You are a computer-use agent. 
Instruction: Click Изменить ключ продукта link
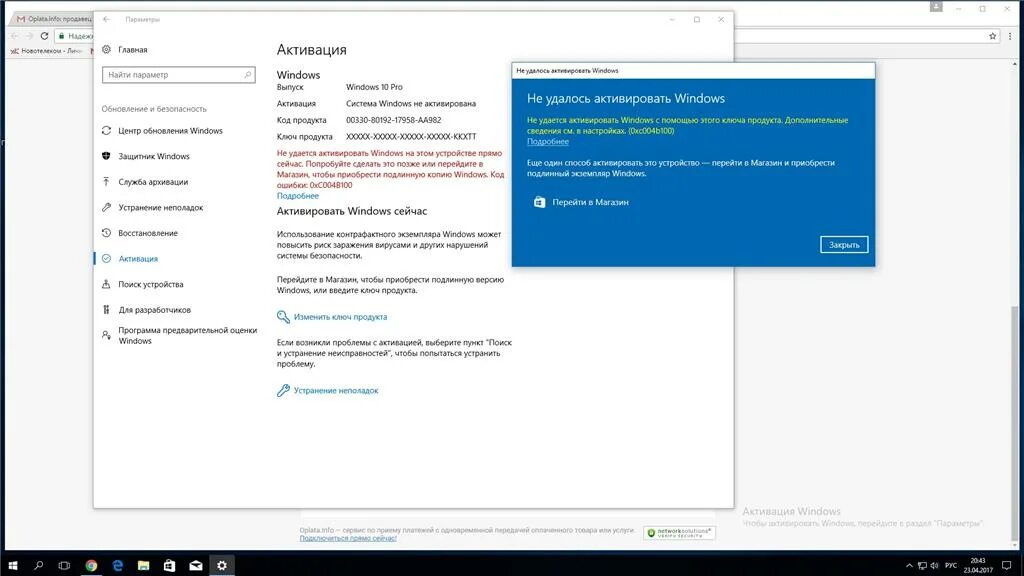click(x=340, y=317)
